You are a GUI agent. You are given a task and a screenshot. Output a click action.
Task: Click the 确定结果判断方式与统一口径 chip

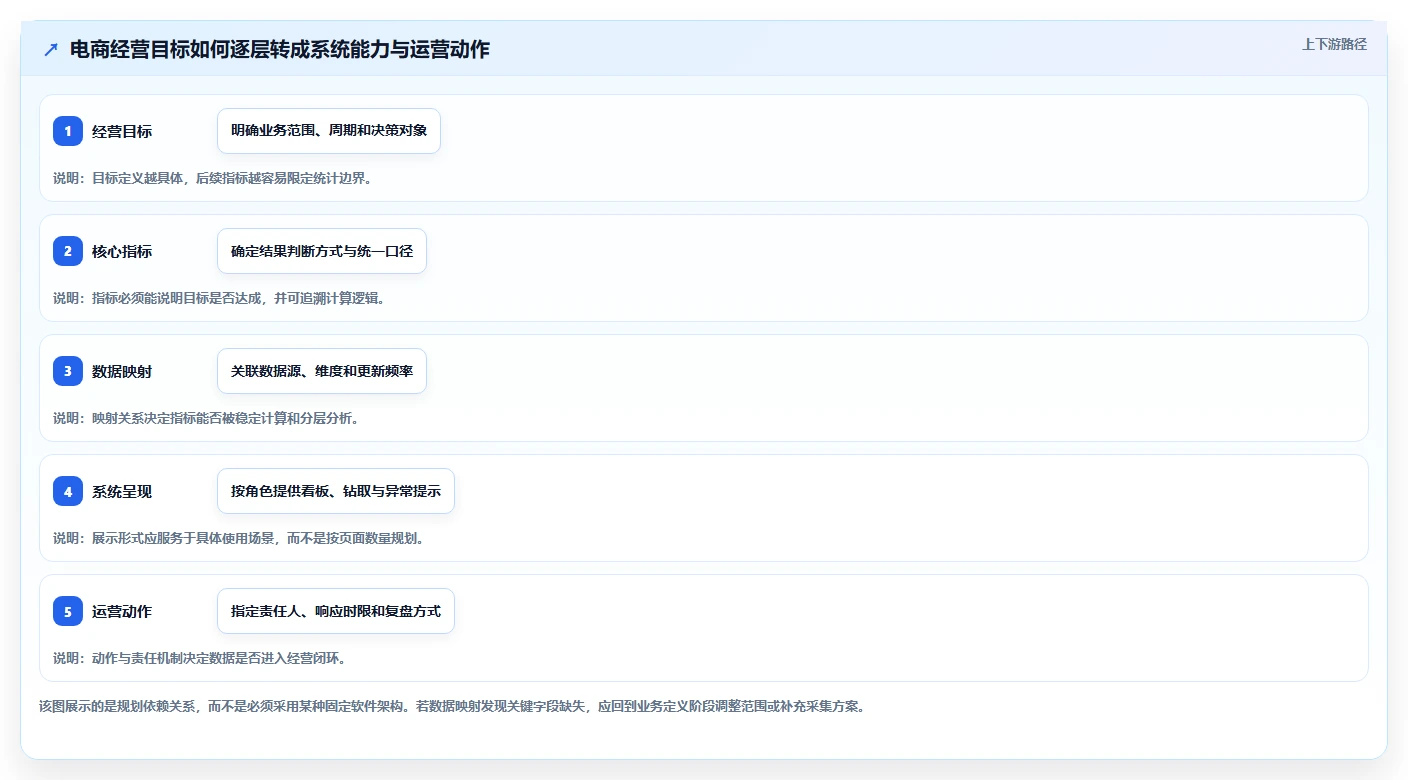pyautogui.click(x=322, y=251)
